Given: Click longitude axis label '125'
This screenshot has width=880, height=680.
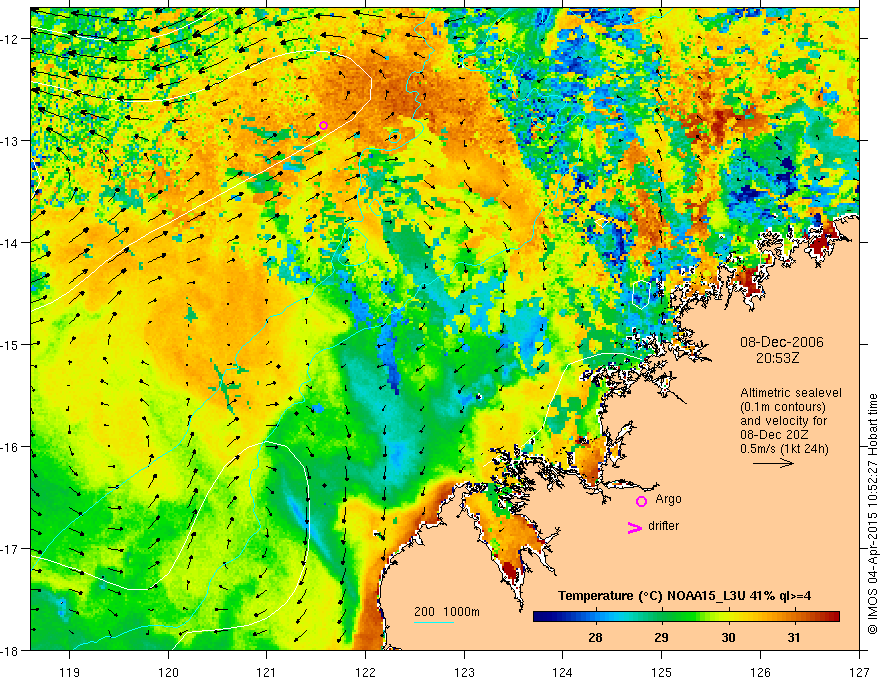Looking at the screenshot, I should click(662, 672).
